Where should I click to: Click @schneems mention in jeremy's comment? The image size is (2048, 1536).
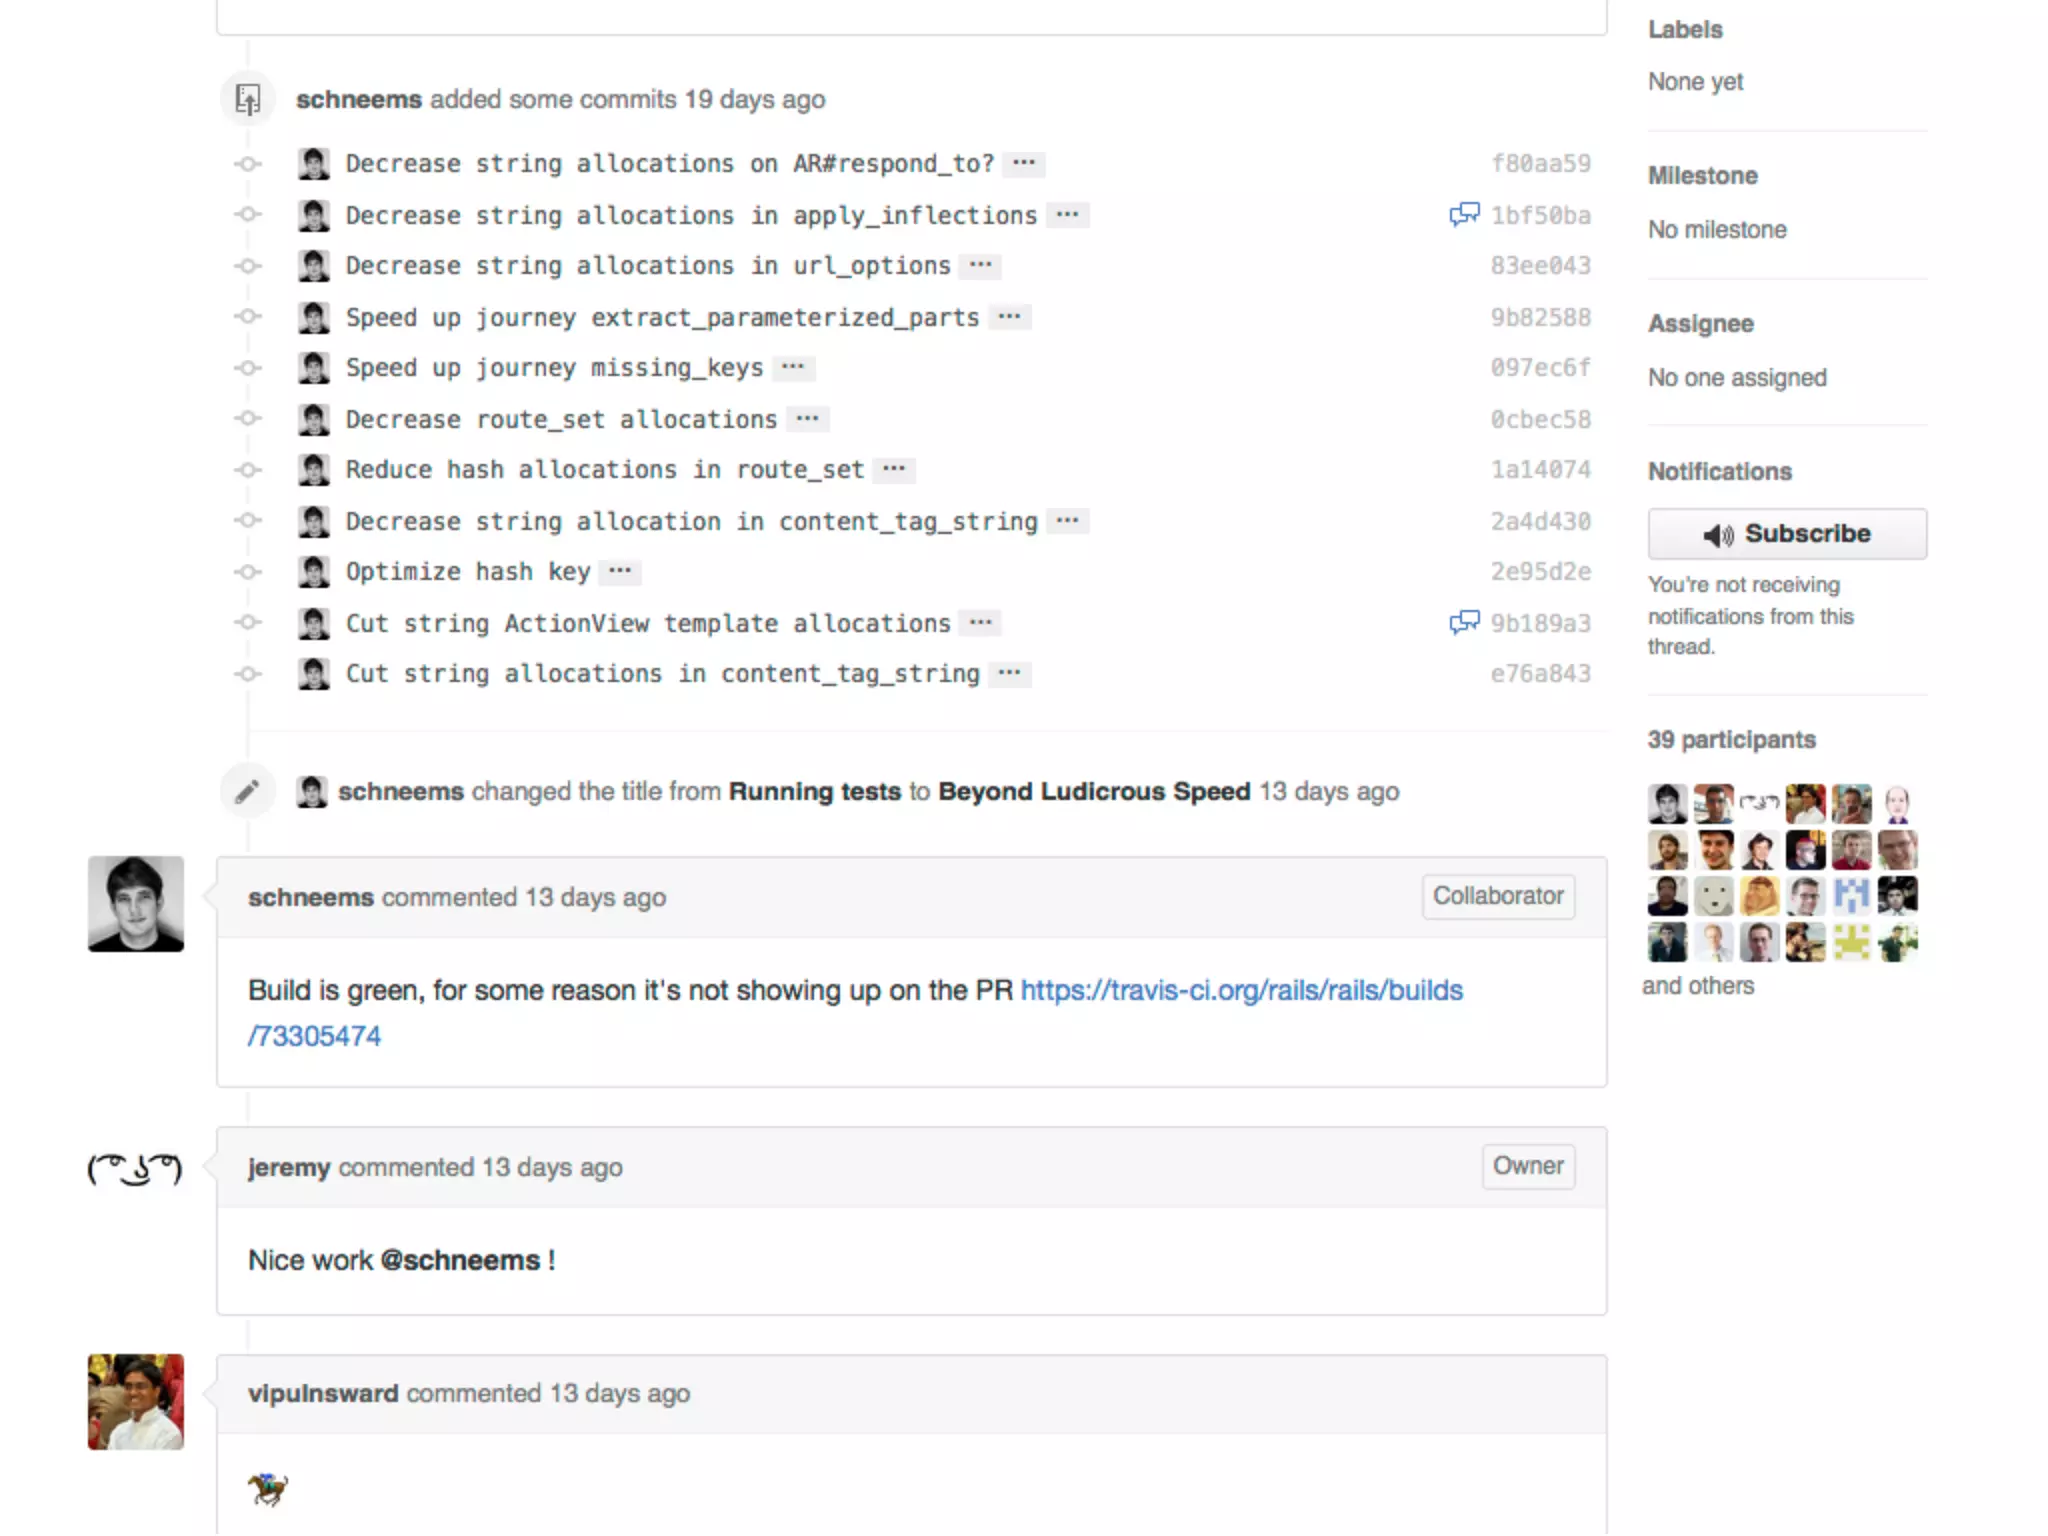pyautogui.click(x=460, y=1260)
